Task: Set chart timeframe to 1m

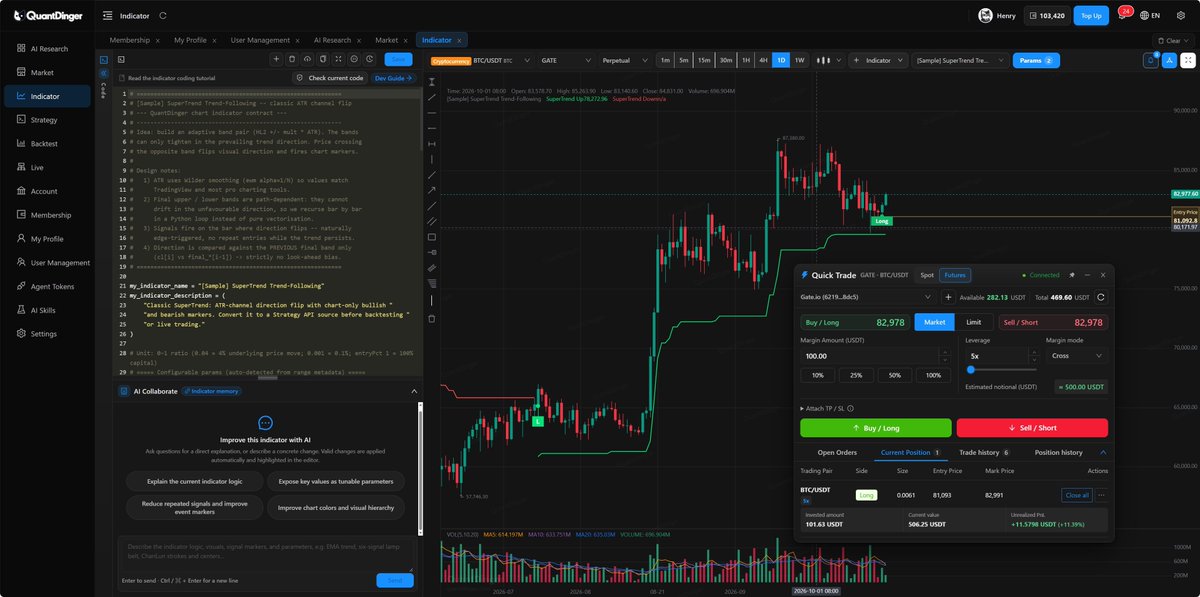Action: tap(665, 60)
